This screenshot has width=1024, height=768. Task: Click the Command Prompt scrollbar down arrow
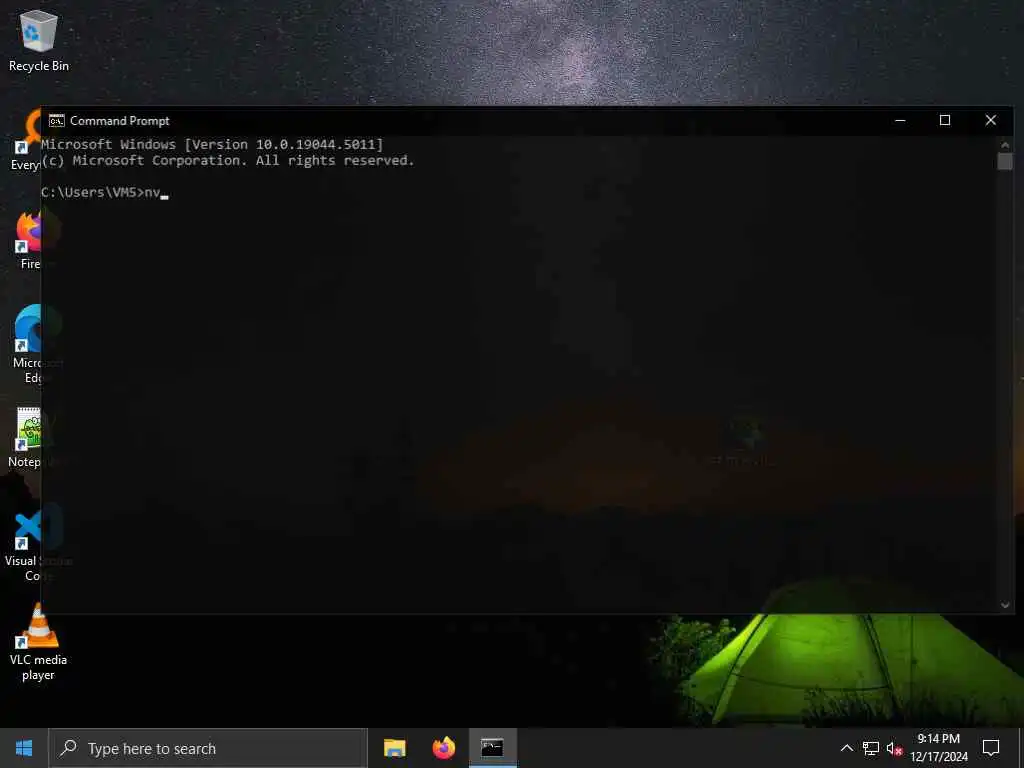click(1005, 605)
